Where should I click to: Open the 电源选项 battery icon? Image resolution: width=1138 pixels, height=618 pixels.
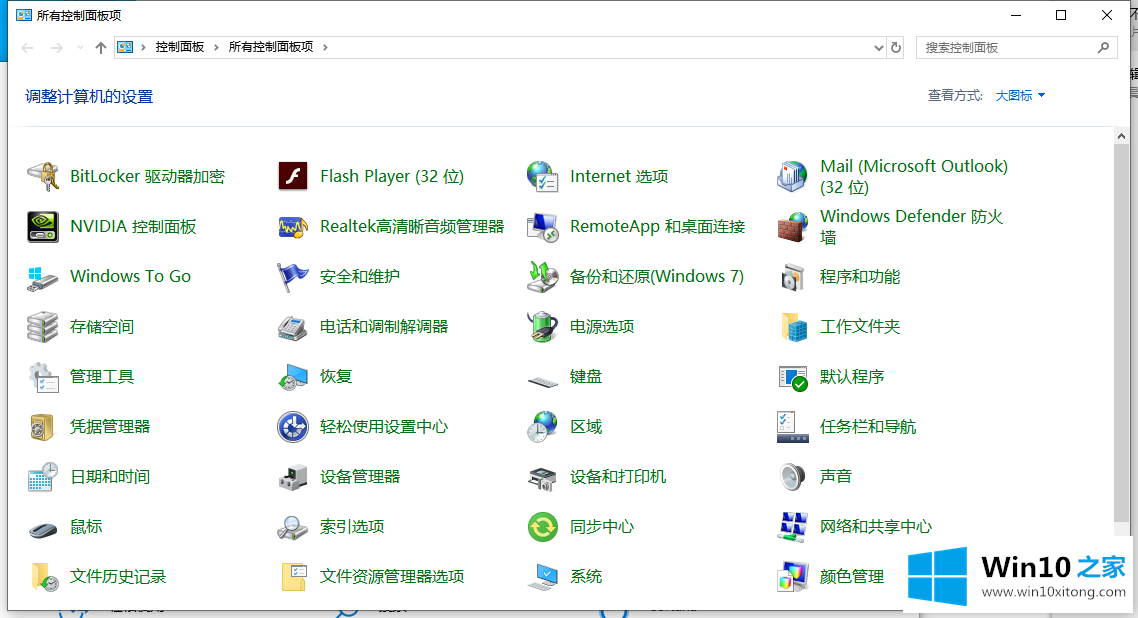542,326
